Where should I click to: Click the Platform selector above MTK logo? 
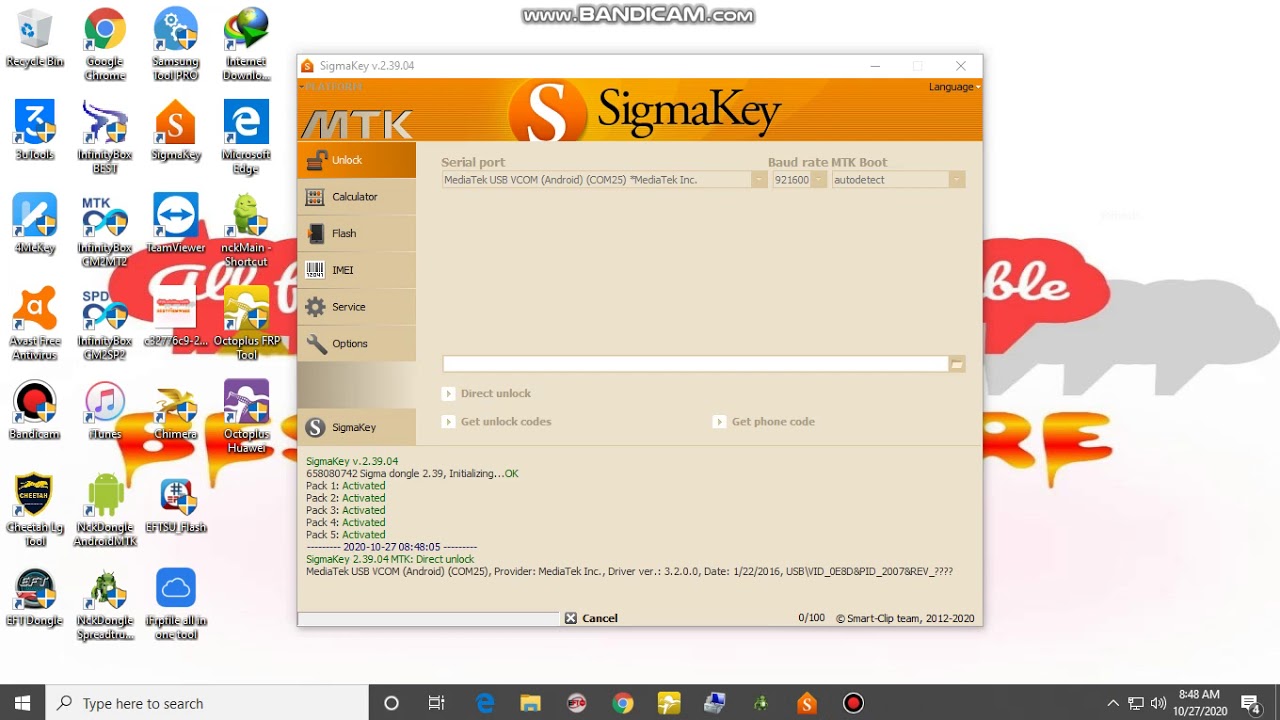(x=332, y=87)
